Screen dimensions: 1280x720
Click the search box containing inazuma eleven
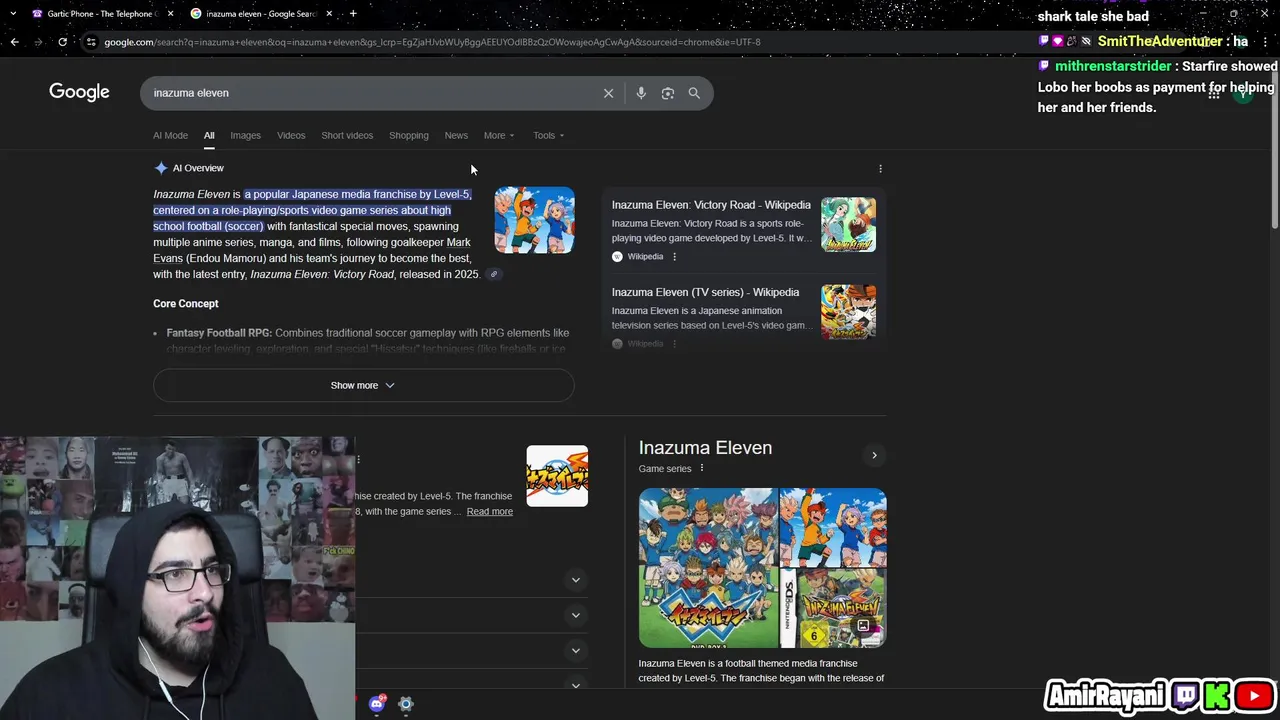370,93
